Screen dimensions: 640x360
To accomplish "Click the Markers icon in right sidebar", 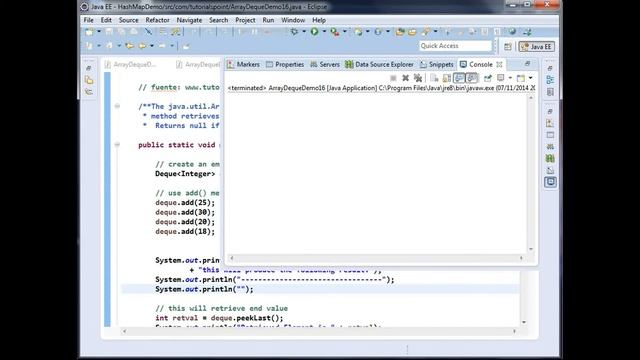I will click(550, 123).
